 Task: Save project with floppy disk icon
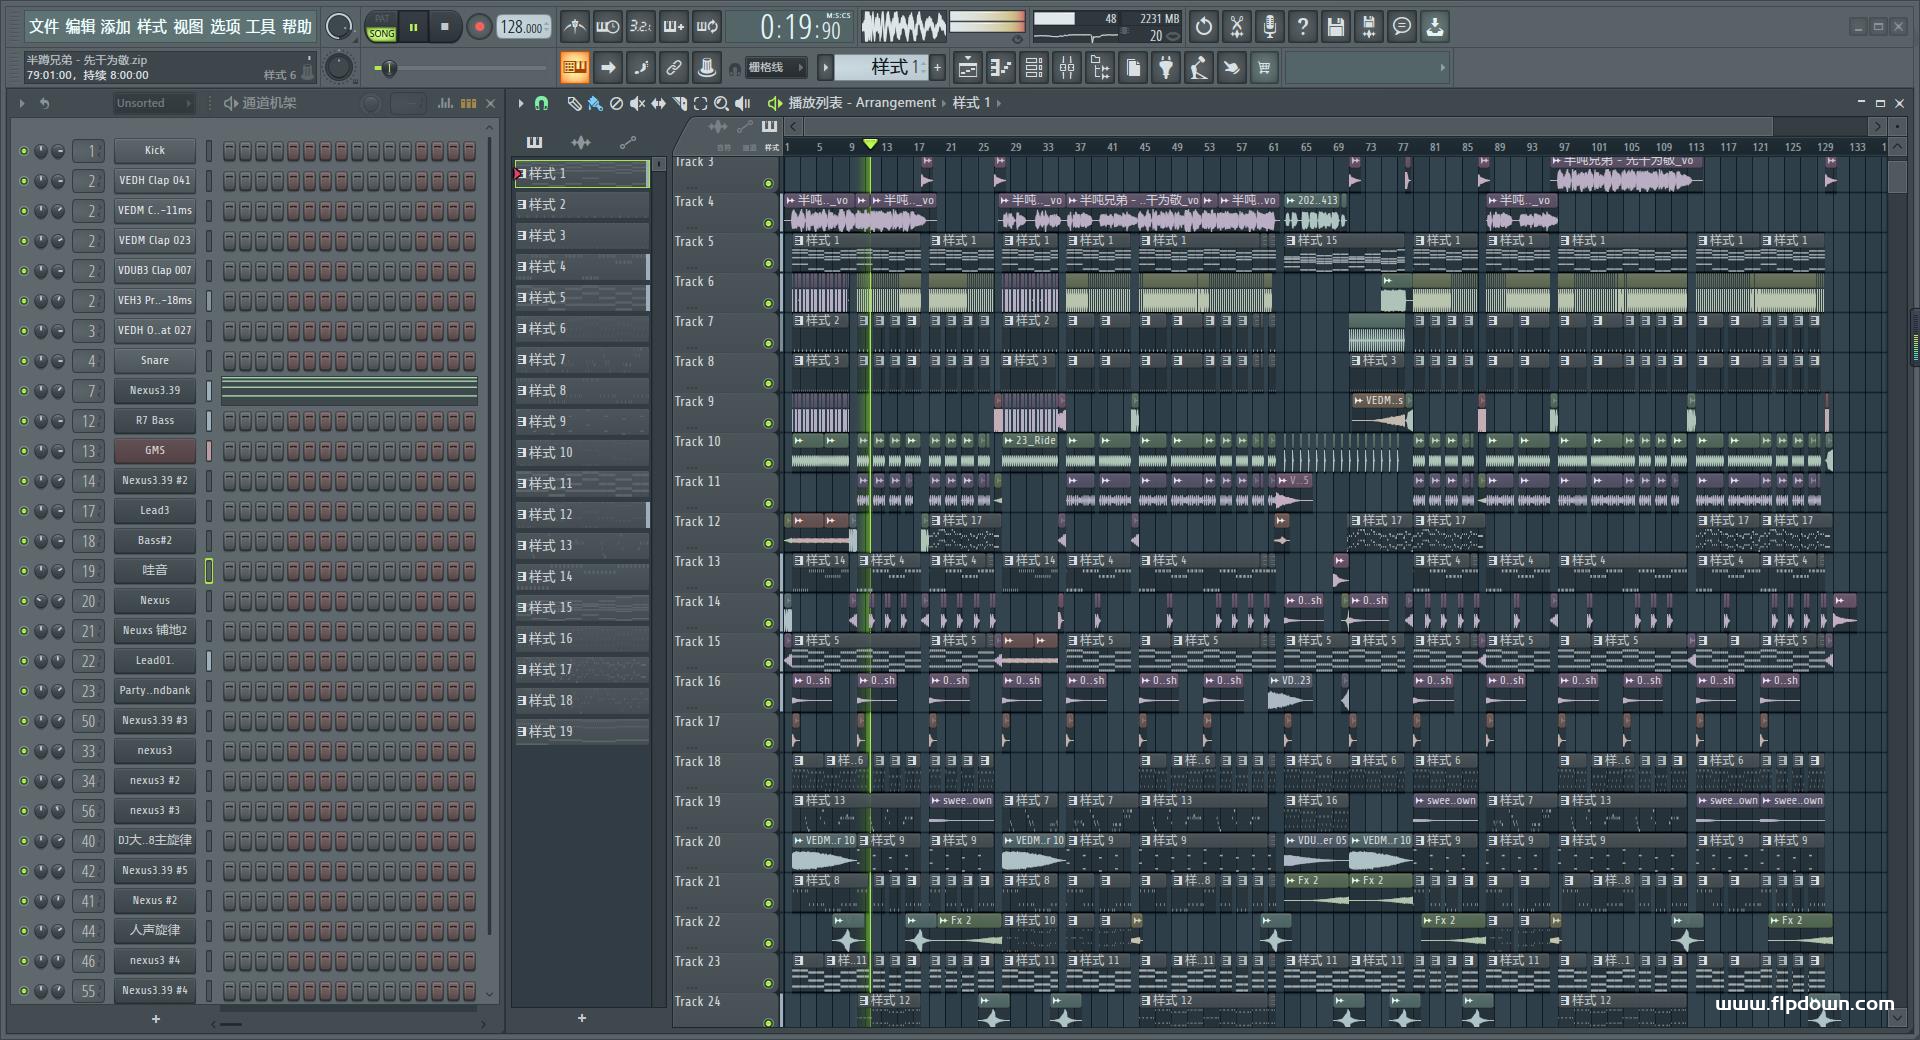(1336, 27)
